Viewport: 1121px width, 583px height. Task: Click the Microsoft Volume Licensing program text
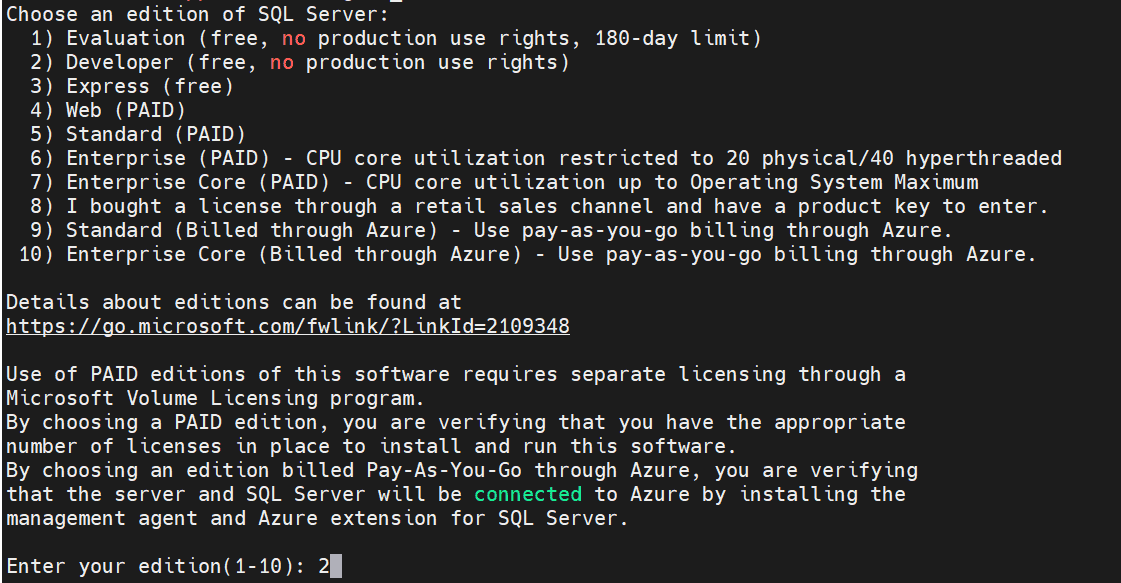[215, 398]
